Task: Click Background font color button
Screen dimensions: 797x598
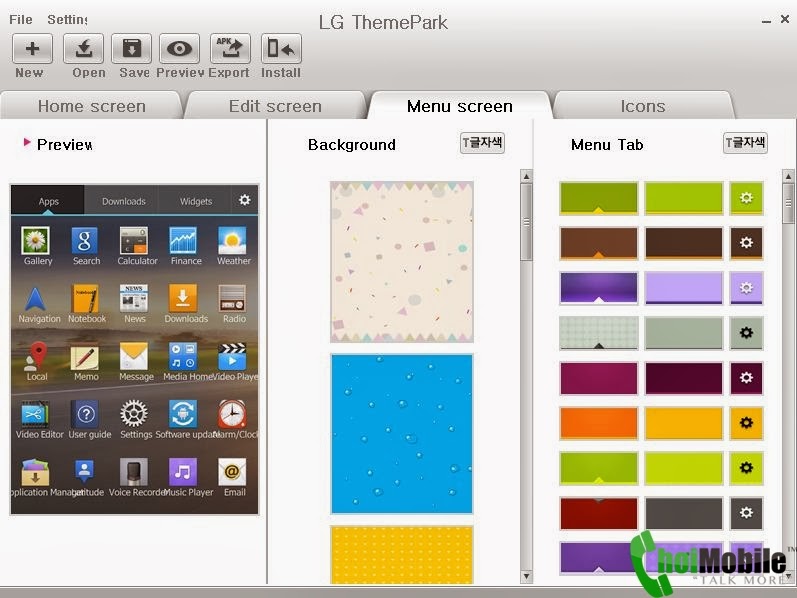Action: (x=482, y=143)
